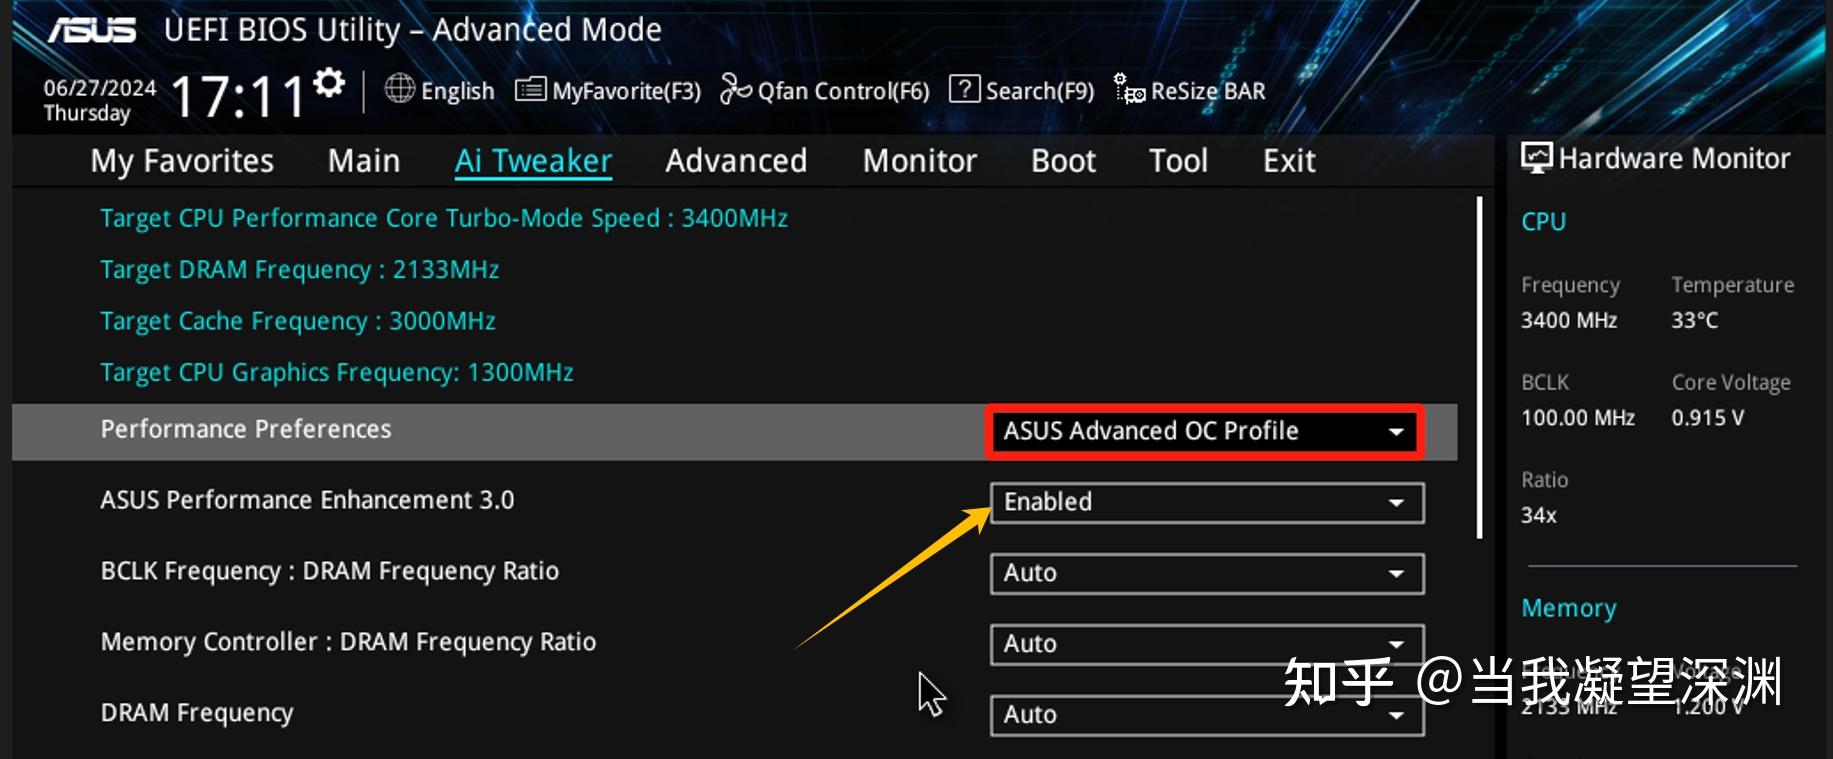
Task: Open the Boot menu
Action: point(1062,160)
